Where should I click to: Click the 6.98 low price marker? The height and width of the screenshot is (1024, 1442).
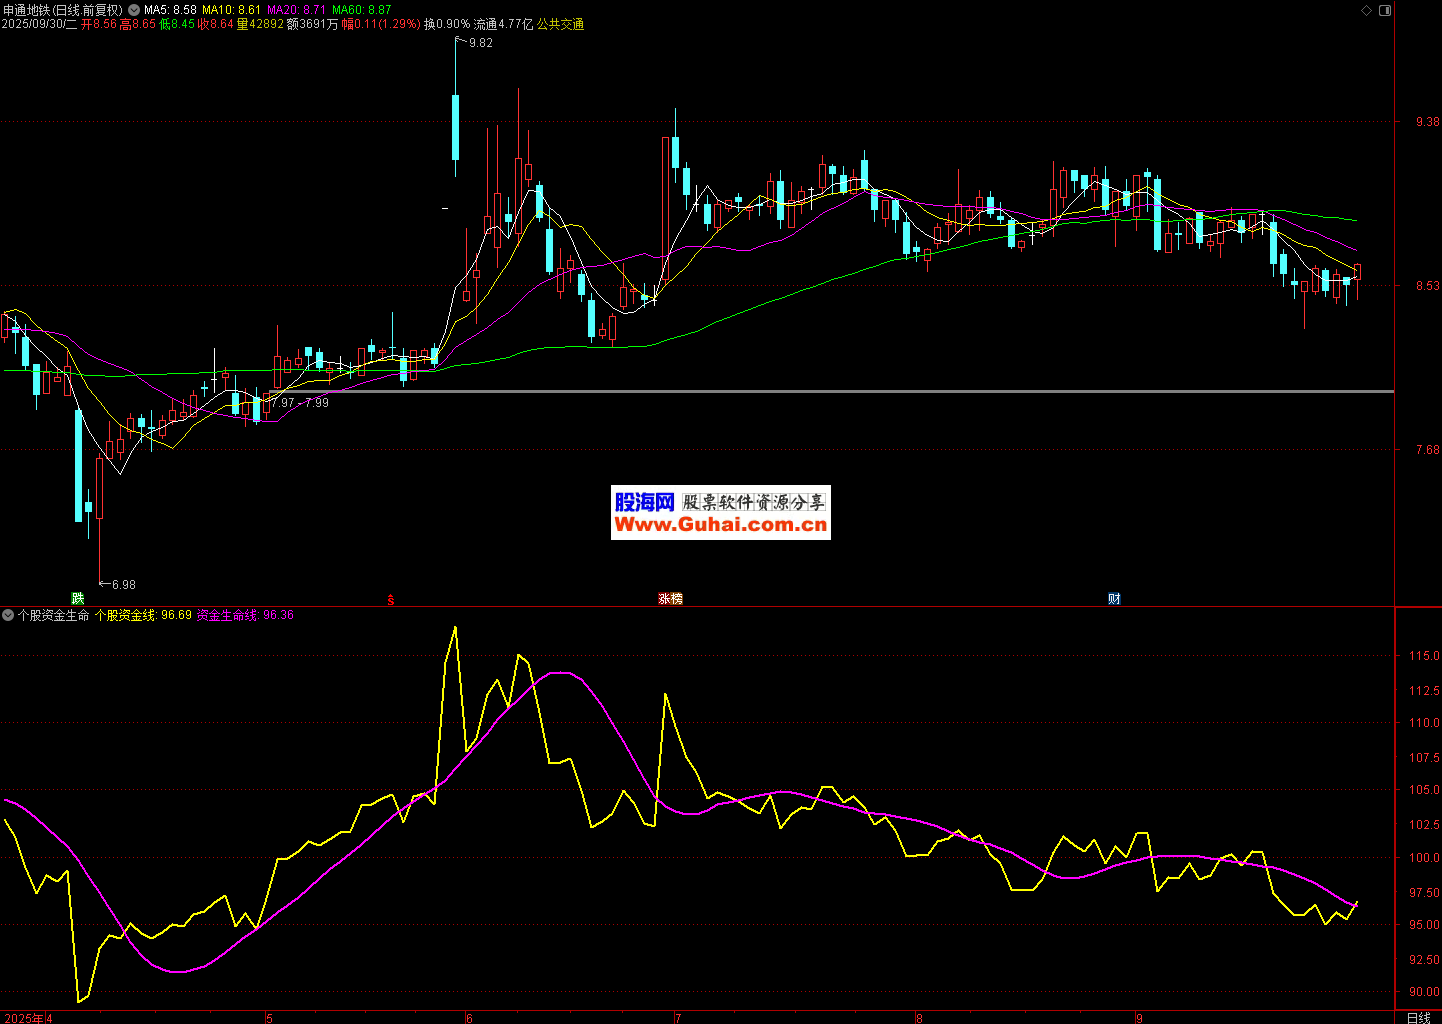[123, 584]
